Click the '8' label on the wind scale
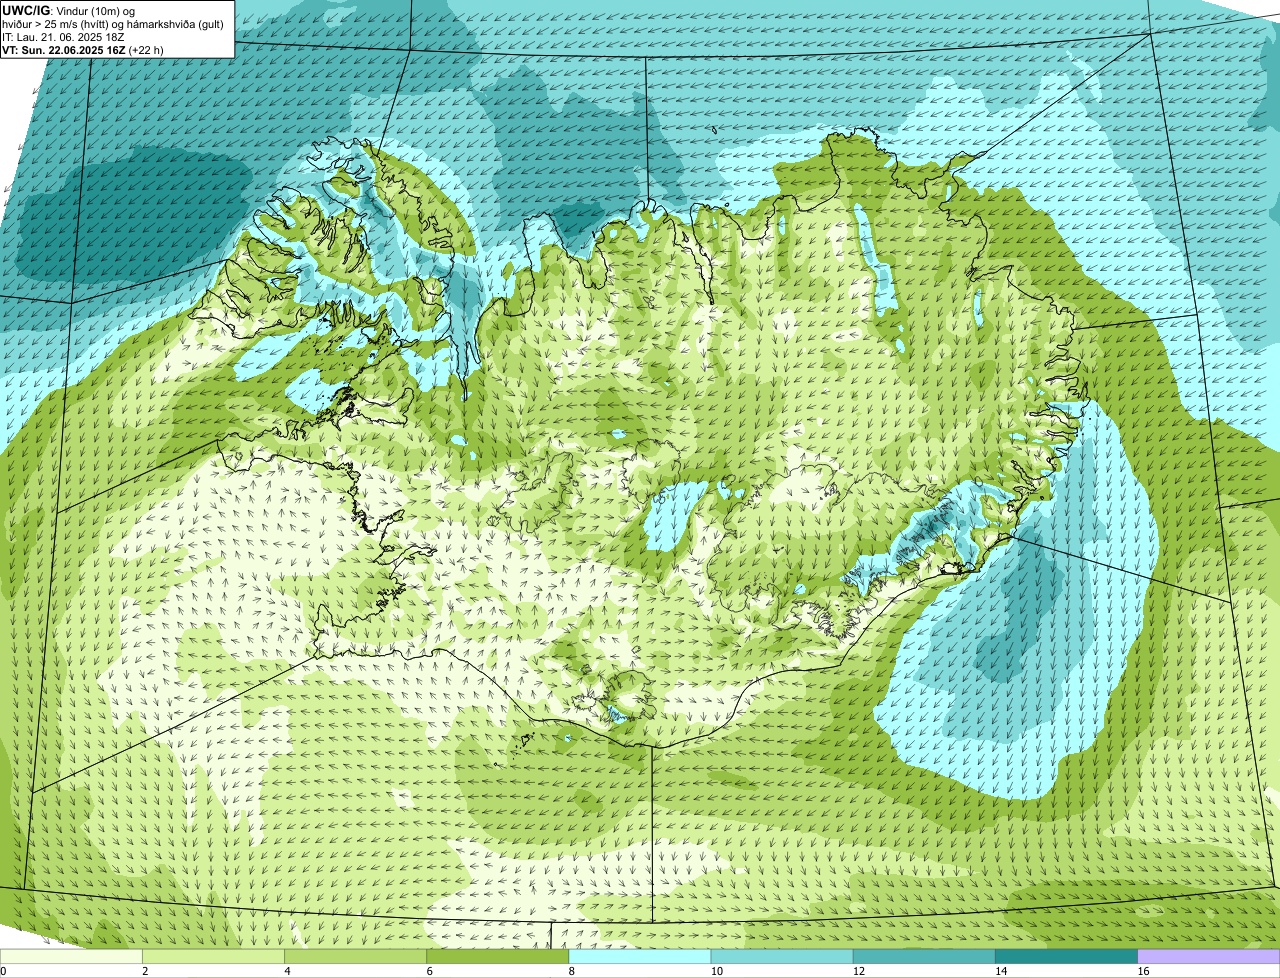 click(x=571, y=971)
